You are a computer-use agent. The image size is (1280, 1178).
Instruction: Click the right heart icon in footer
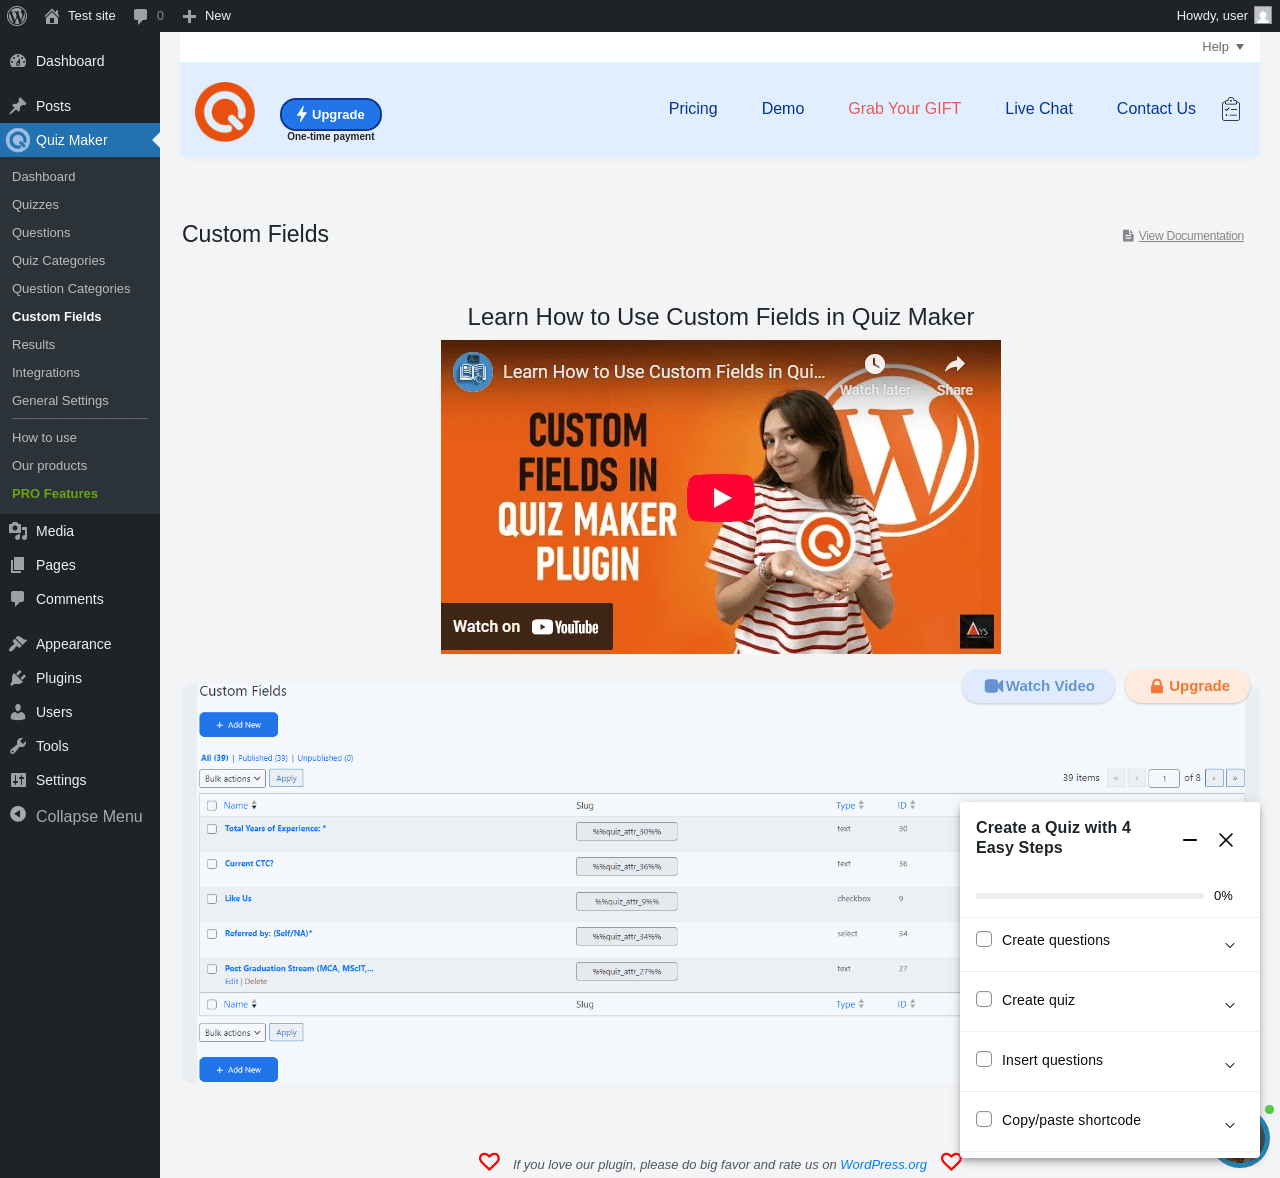[x=951, y=1162]
